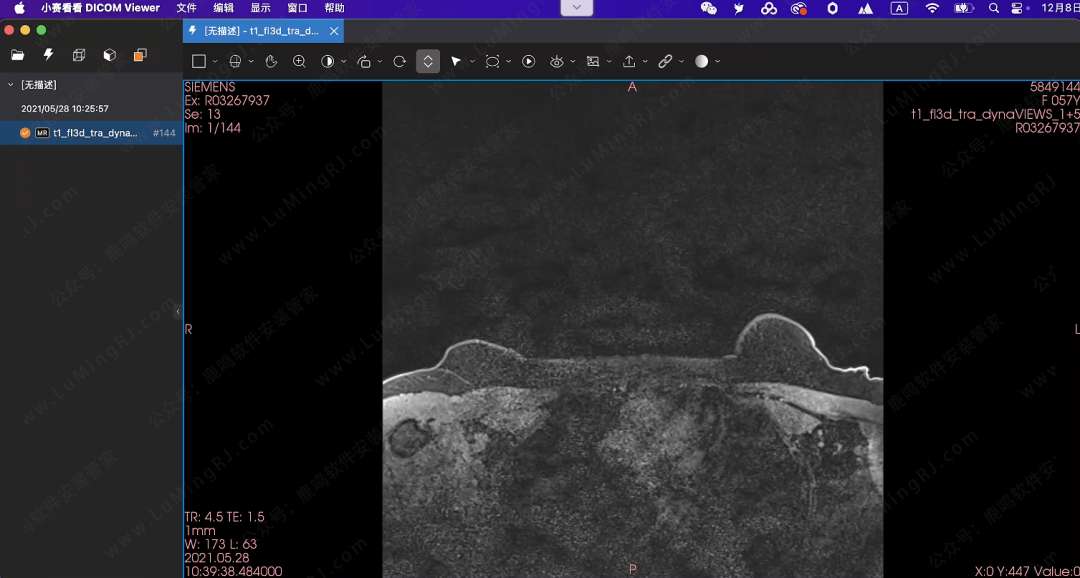Click the reset rotation arrow icon
The image size is (1080, 578).
tap(399, 62)
